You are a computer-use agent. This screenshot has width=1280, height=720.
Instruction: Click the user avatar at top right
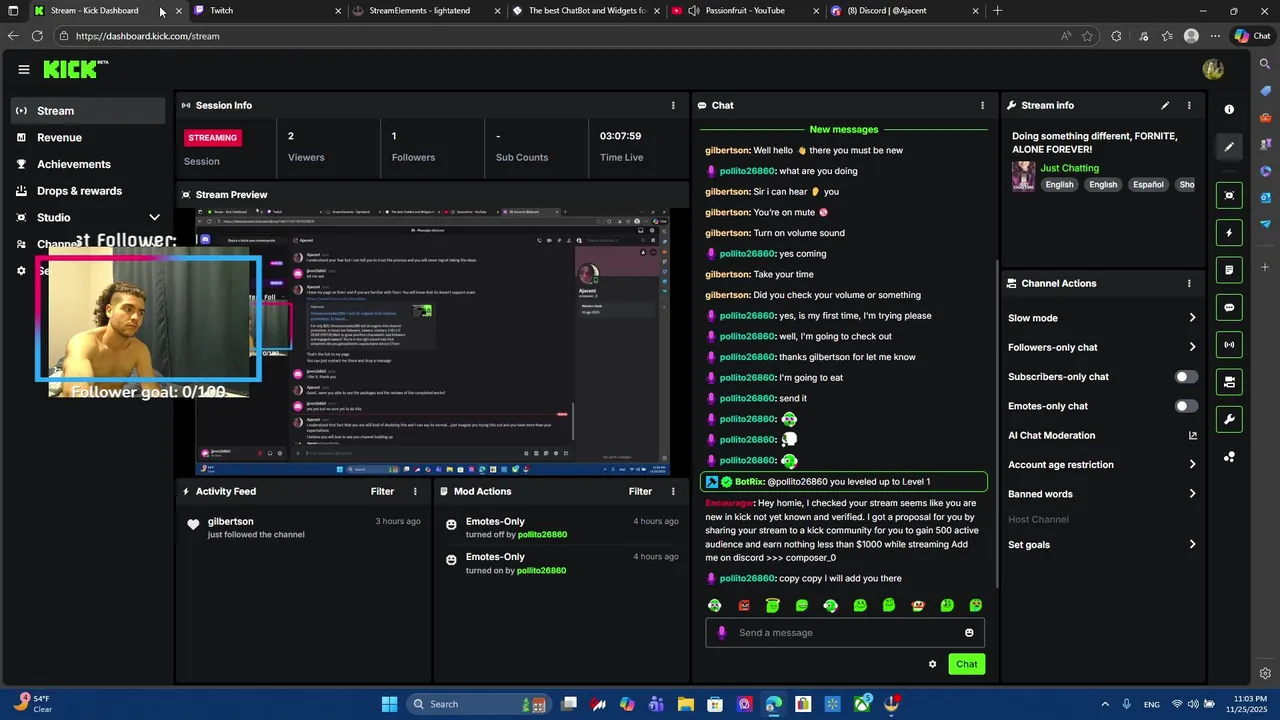point(1213,69)
